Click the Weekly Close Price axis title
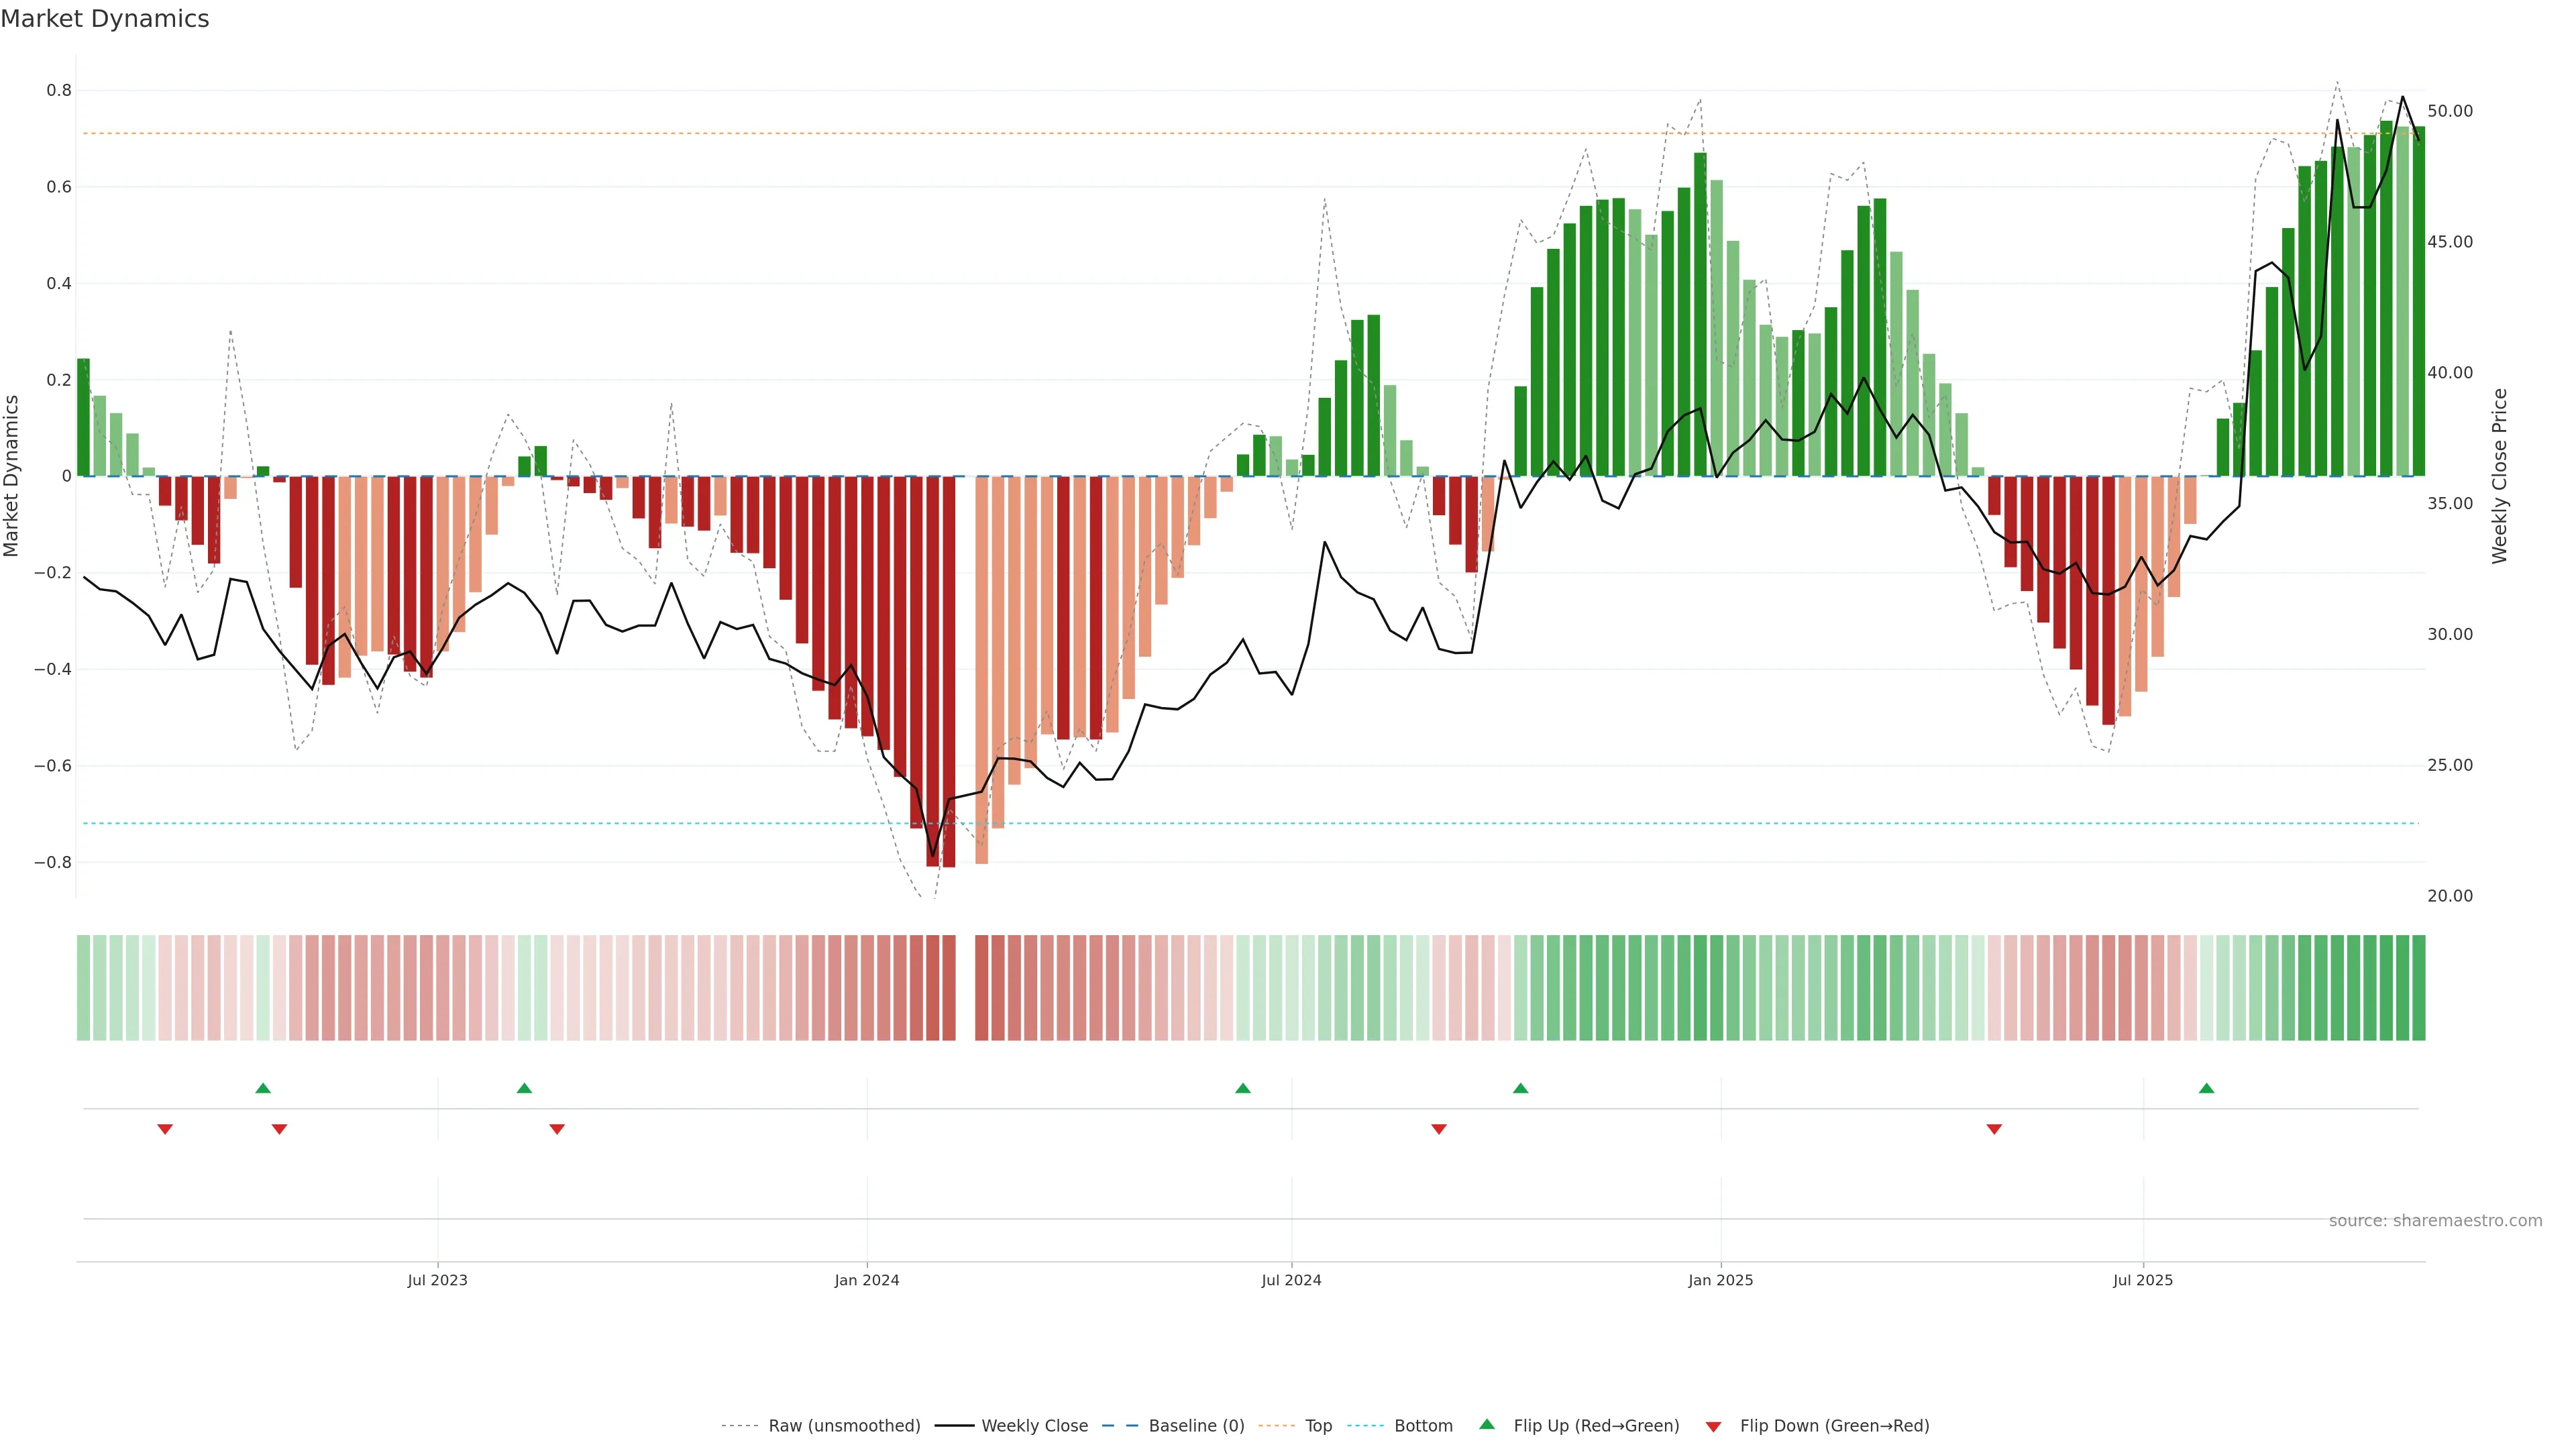Screen dimensions: 2576x1449 point(2499,476)
